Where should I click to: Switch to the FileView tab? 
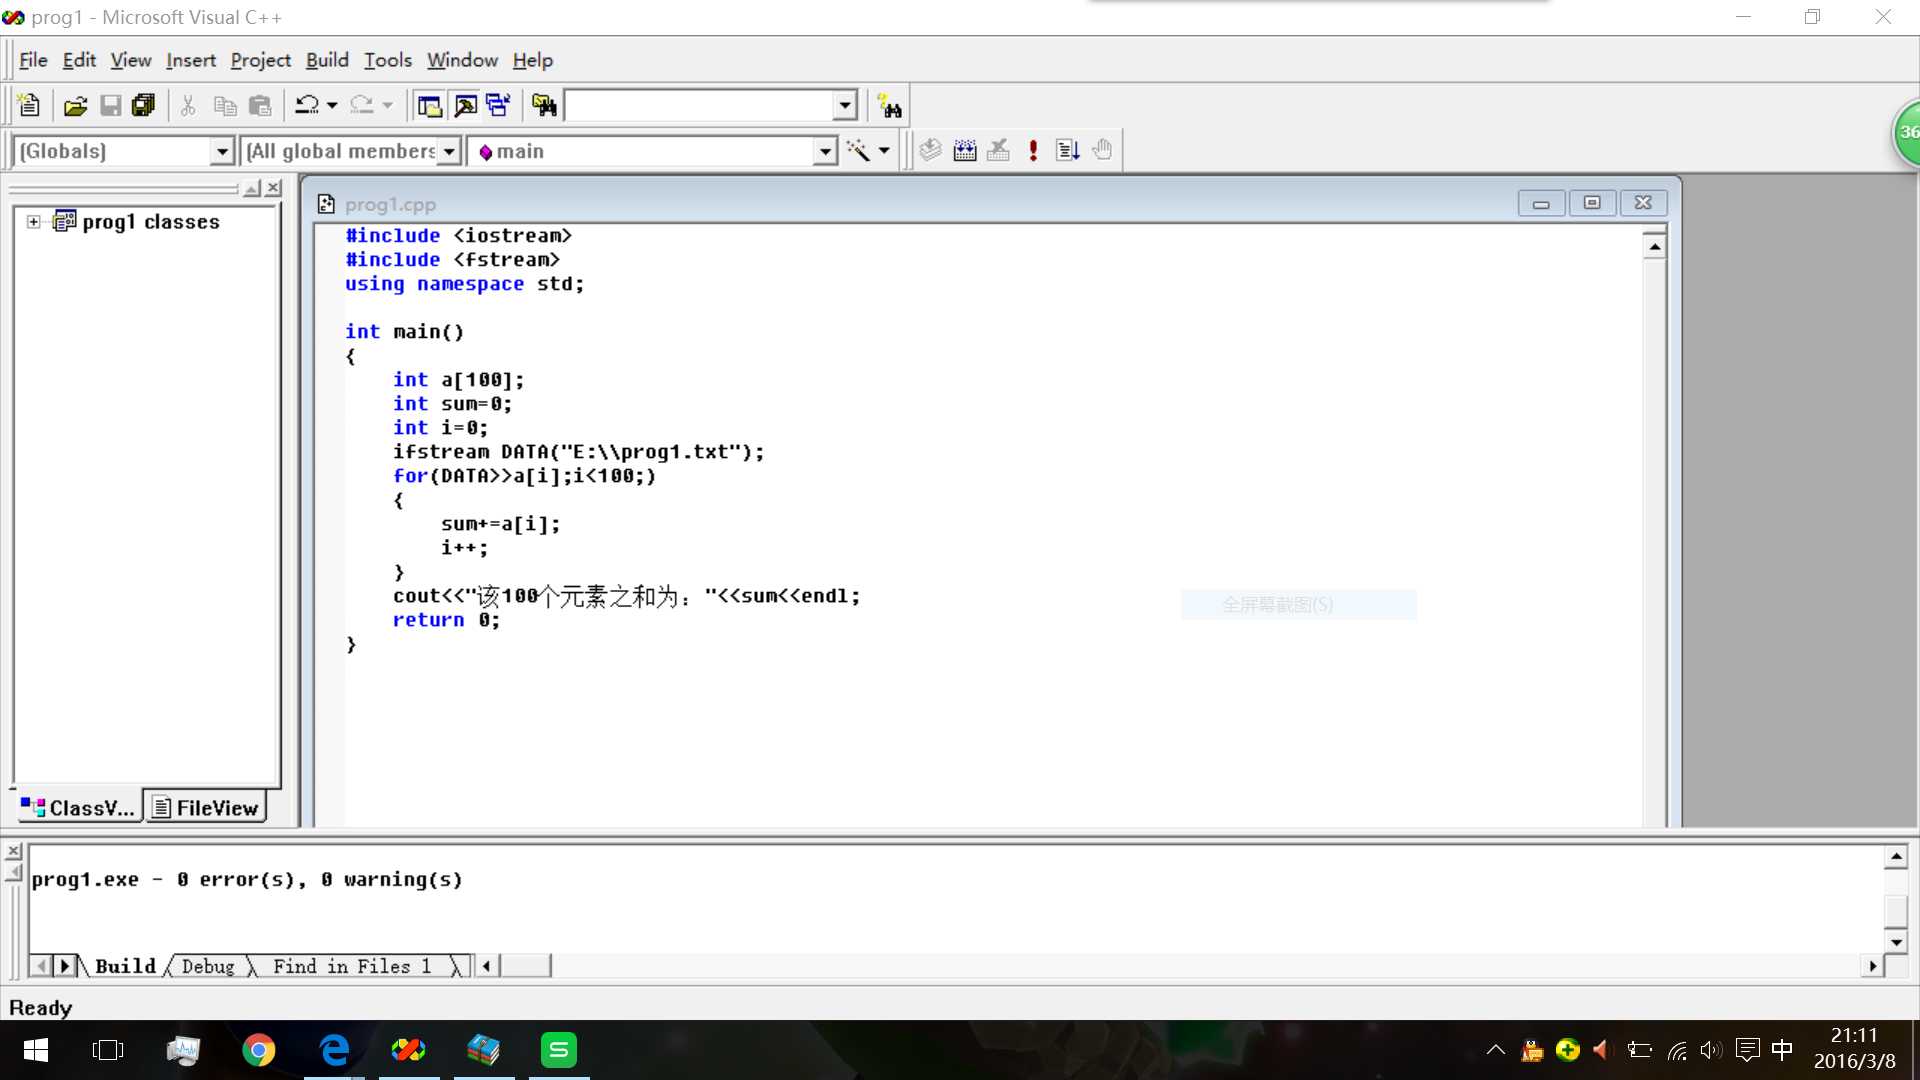[x=206, y=807]
